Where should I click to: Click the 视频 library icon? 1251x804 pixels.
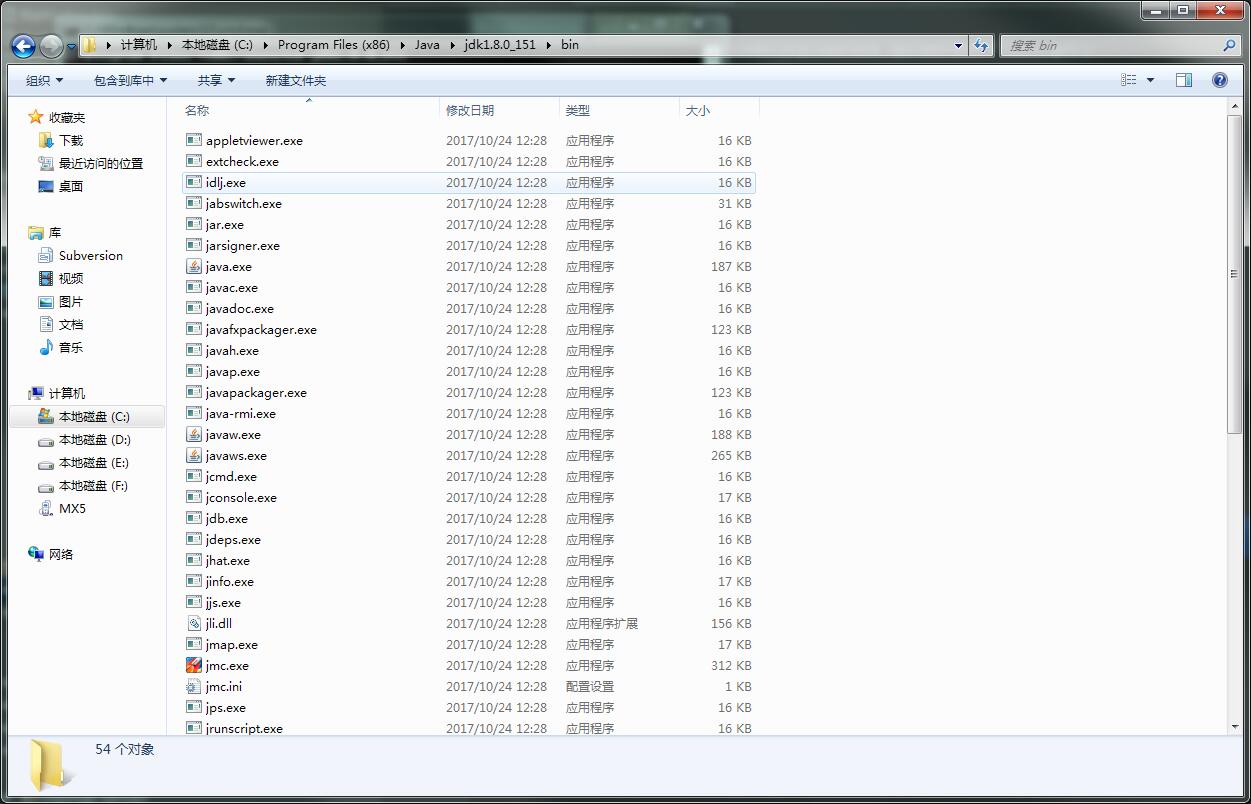click(46, 278)
